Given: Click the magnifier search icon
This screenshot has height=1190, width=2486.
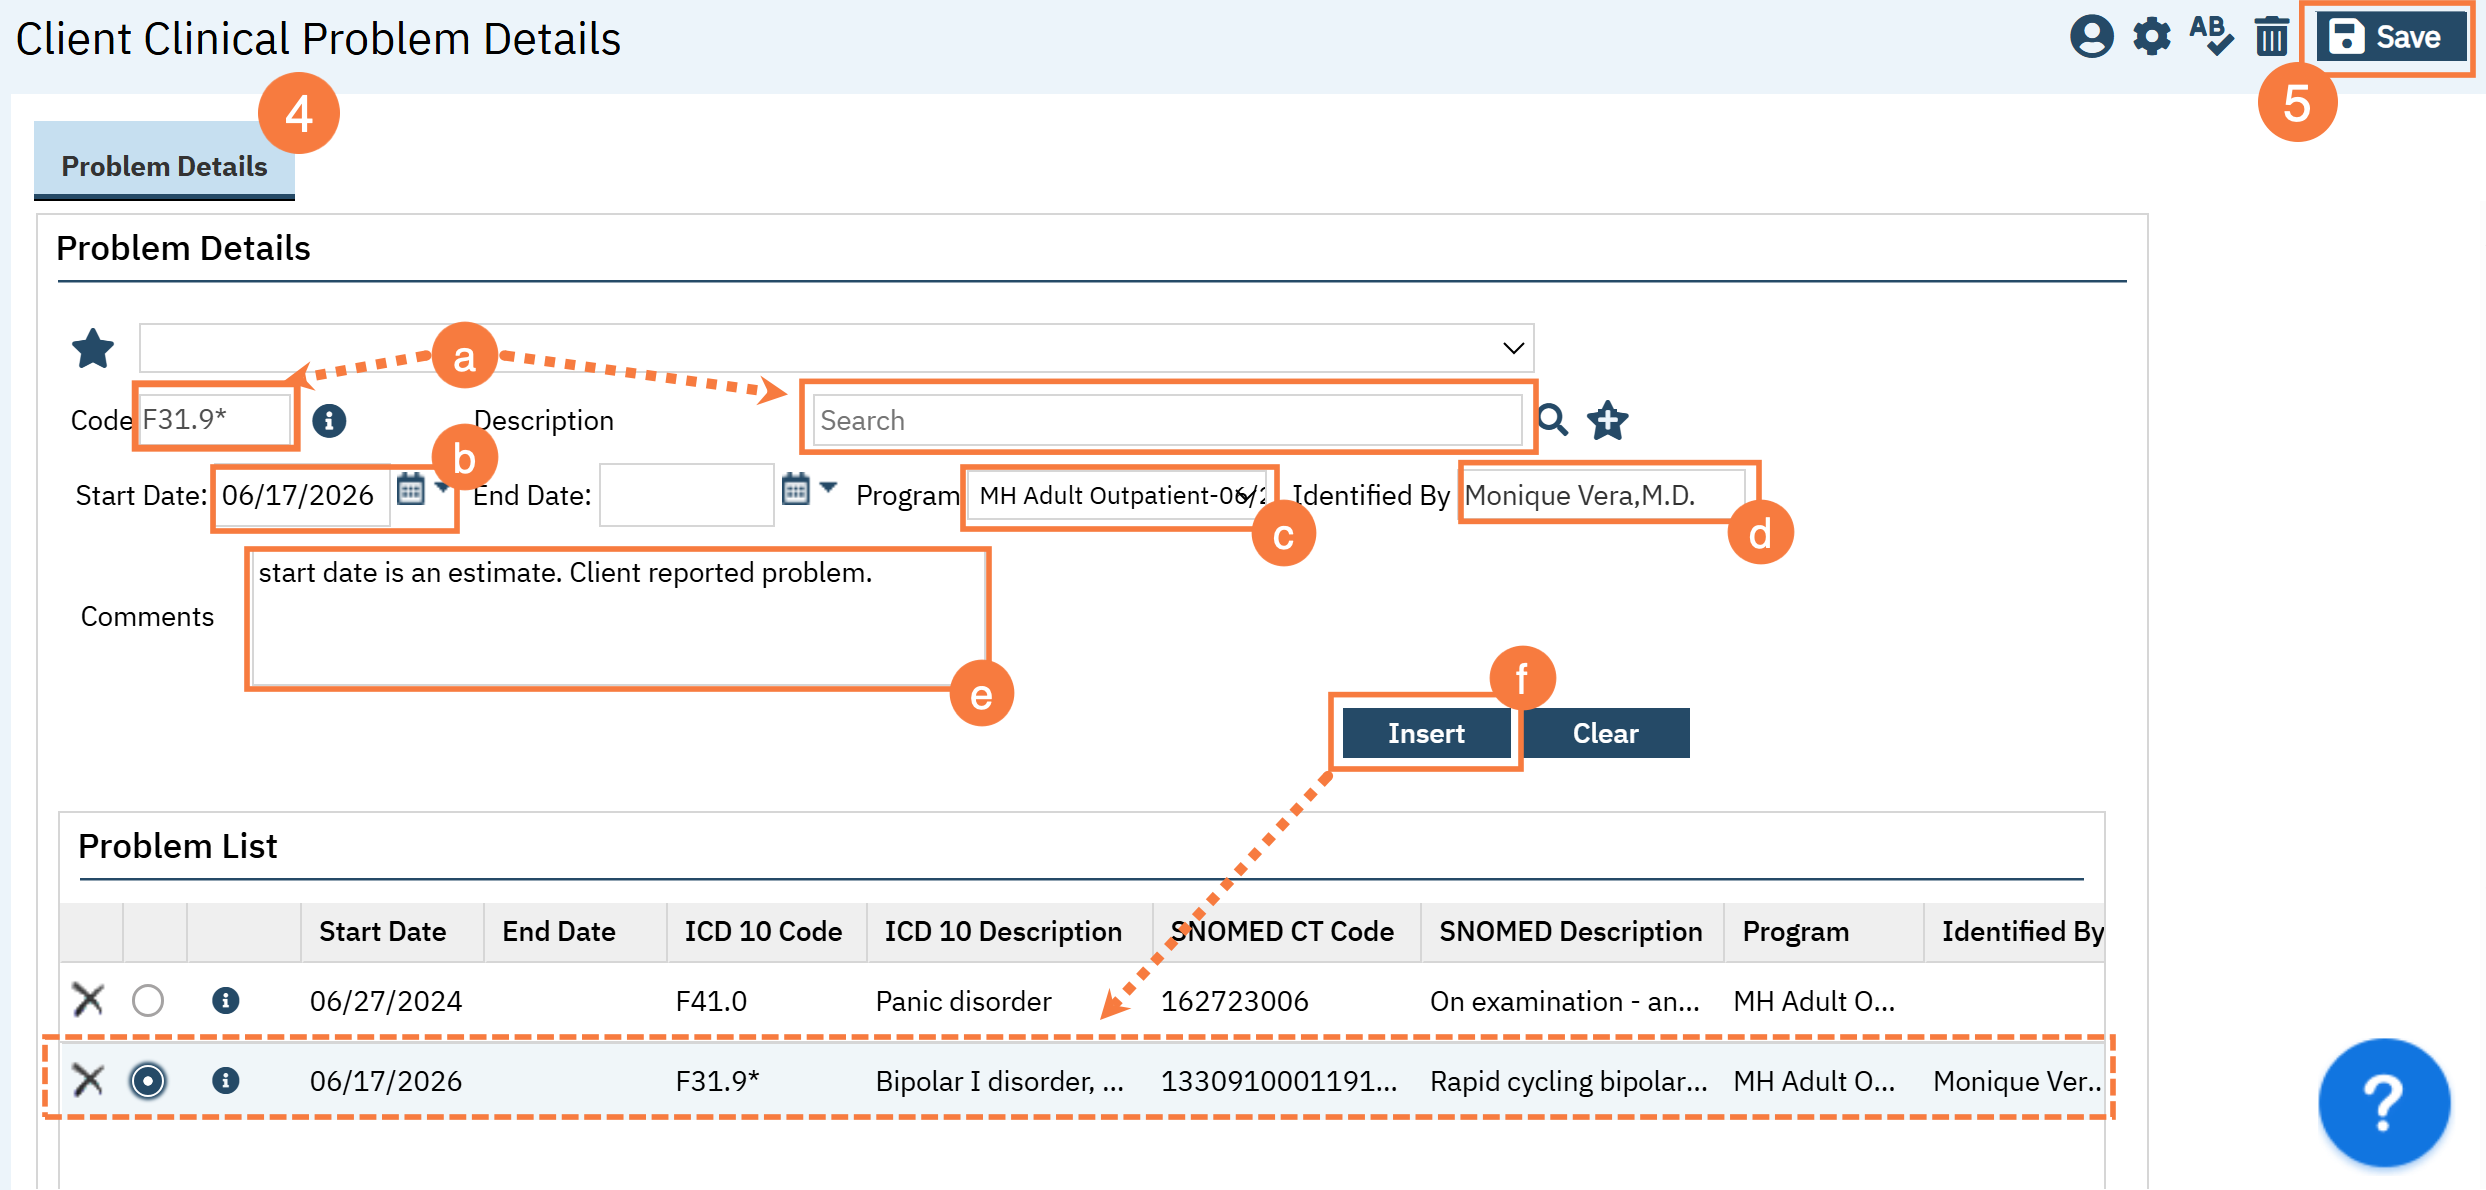Looking at the screenshot, I should pyautogui.click(x=1552, y=420).
